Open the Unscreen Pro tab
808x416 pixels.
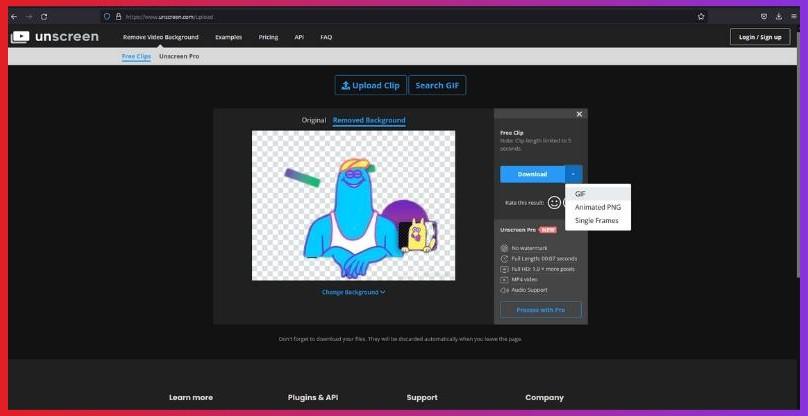click(179, 56)
